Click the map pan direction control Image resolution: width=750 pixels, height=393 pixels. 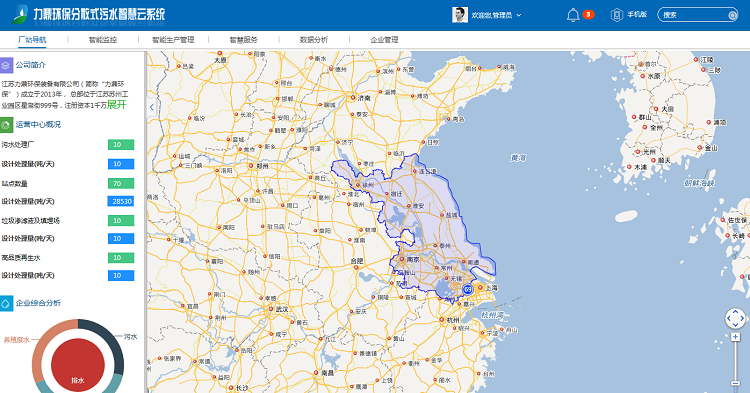[735, 318]
